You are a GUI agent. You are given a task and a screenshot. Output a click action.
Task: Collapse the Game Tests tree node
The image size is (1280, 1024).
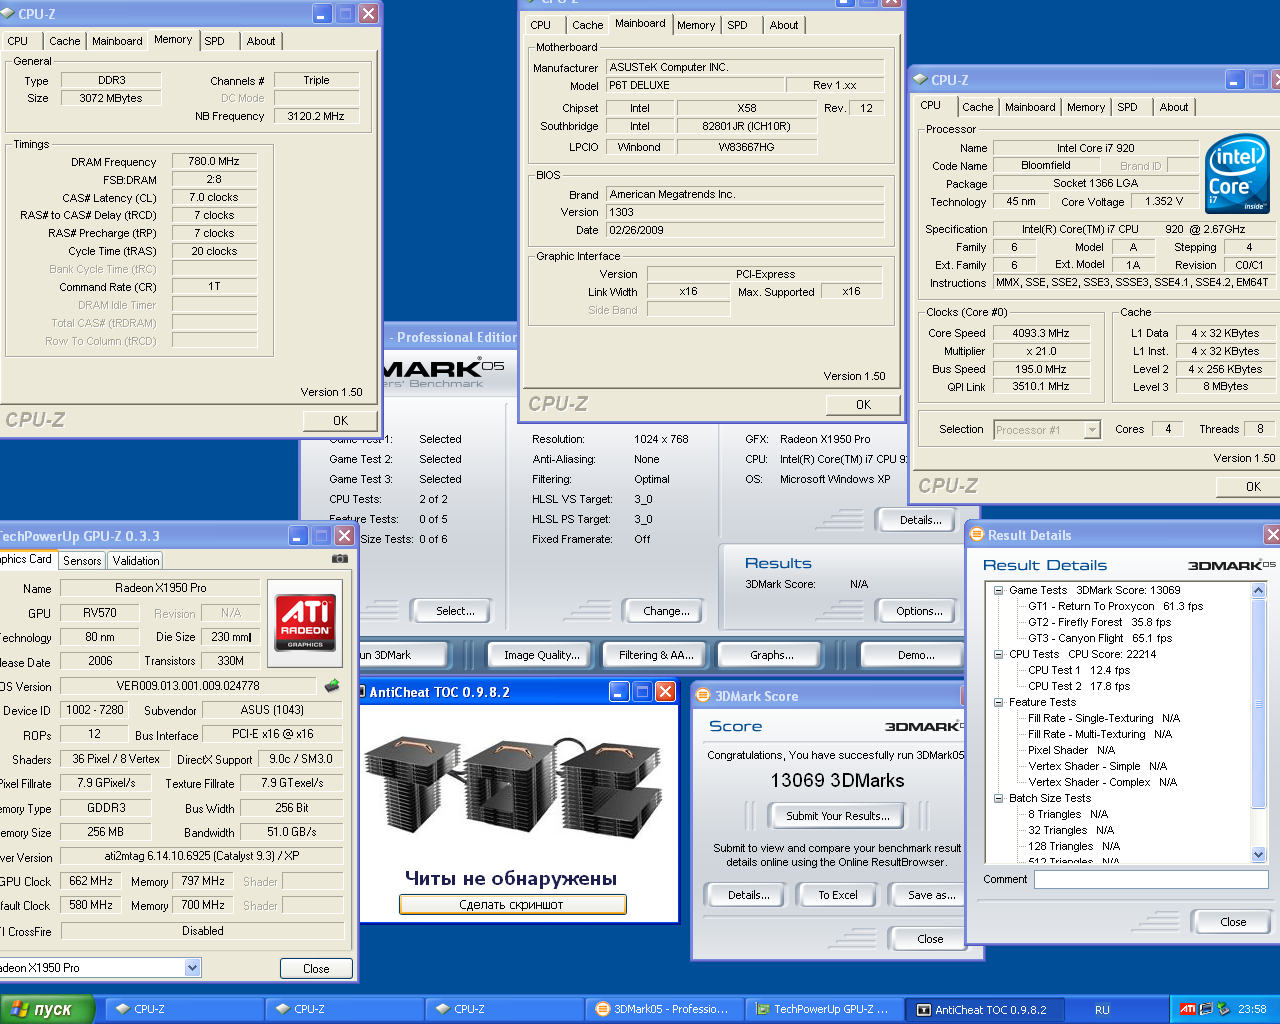(998, 590)
